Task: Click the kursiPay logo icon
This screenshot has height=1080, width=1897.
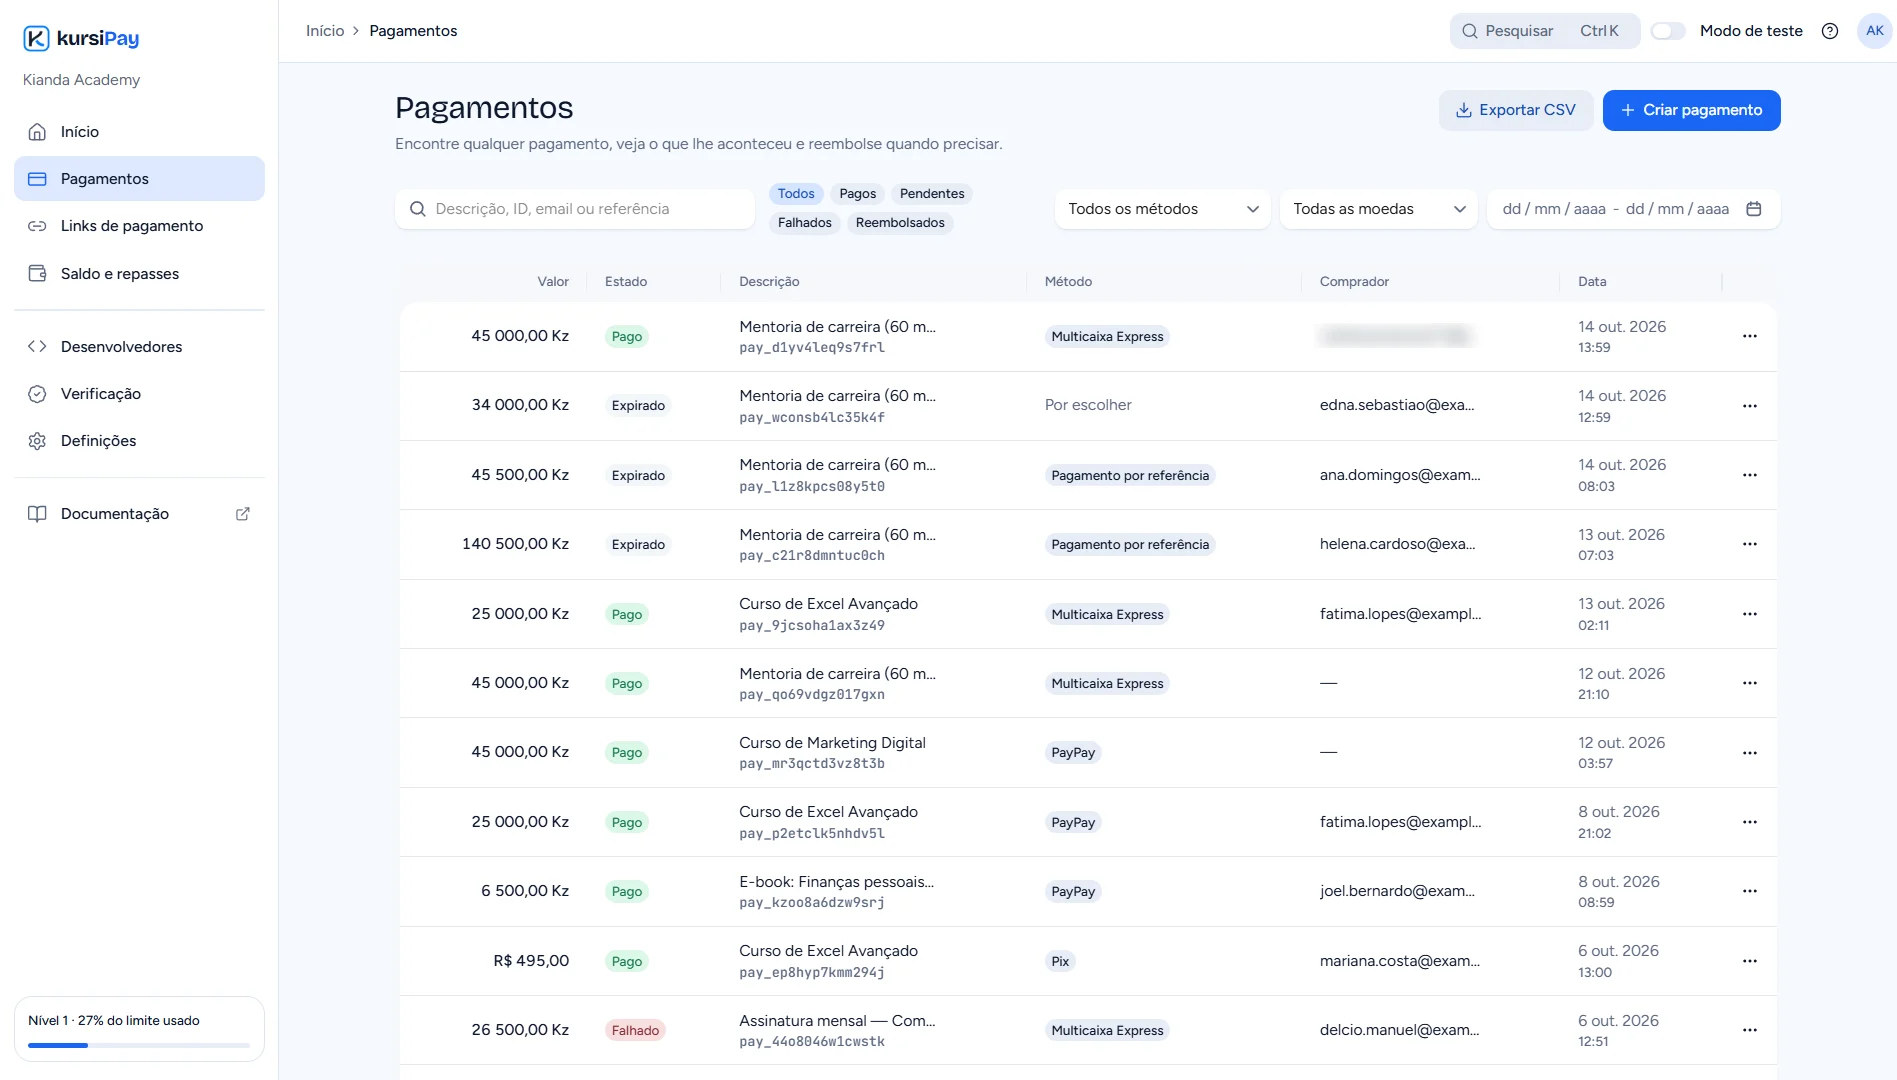Action: [x=36, y=39]
